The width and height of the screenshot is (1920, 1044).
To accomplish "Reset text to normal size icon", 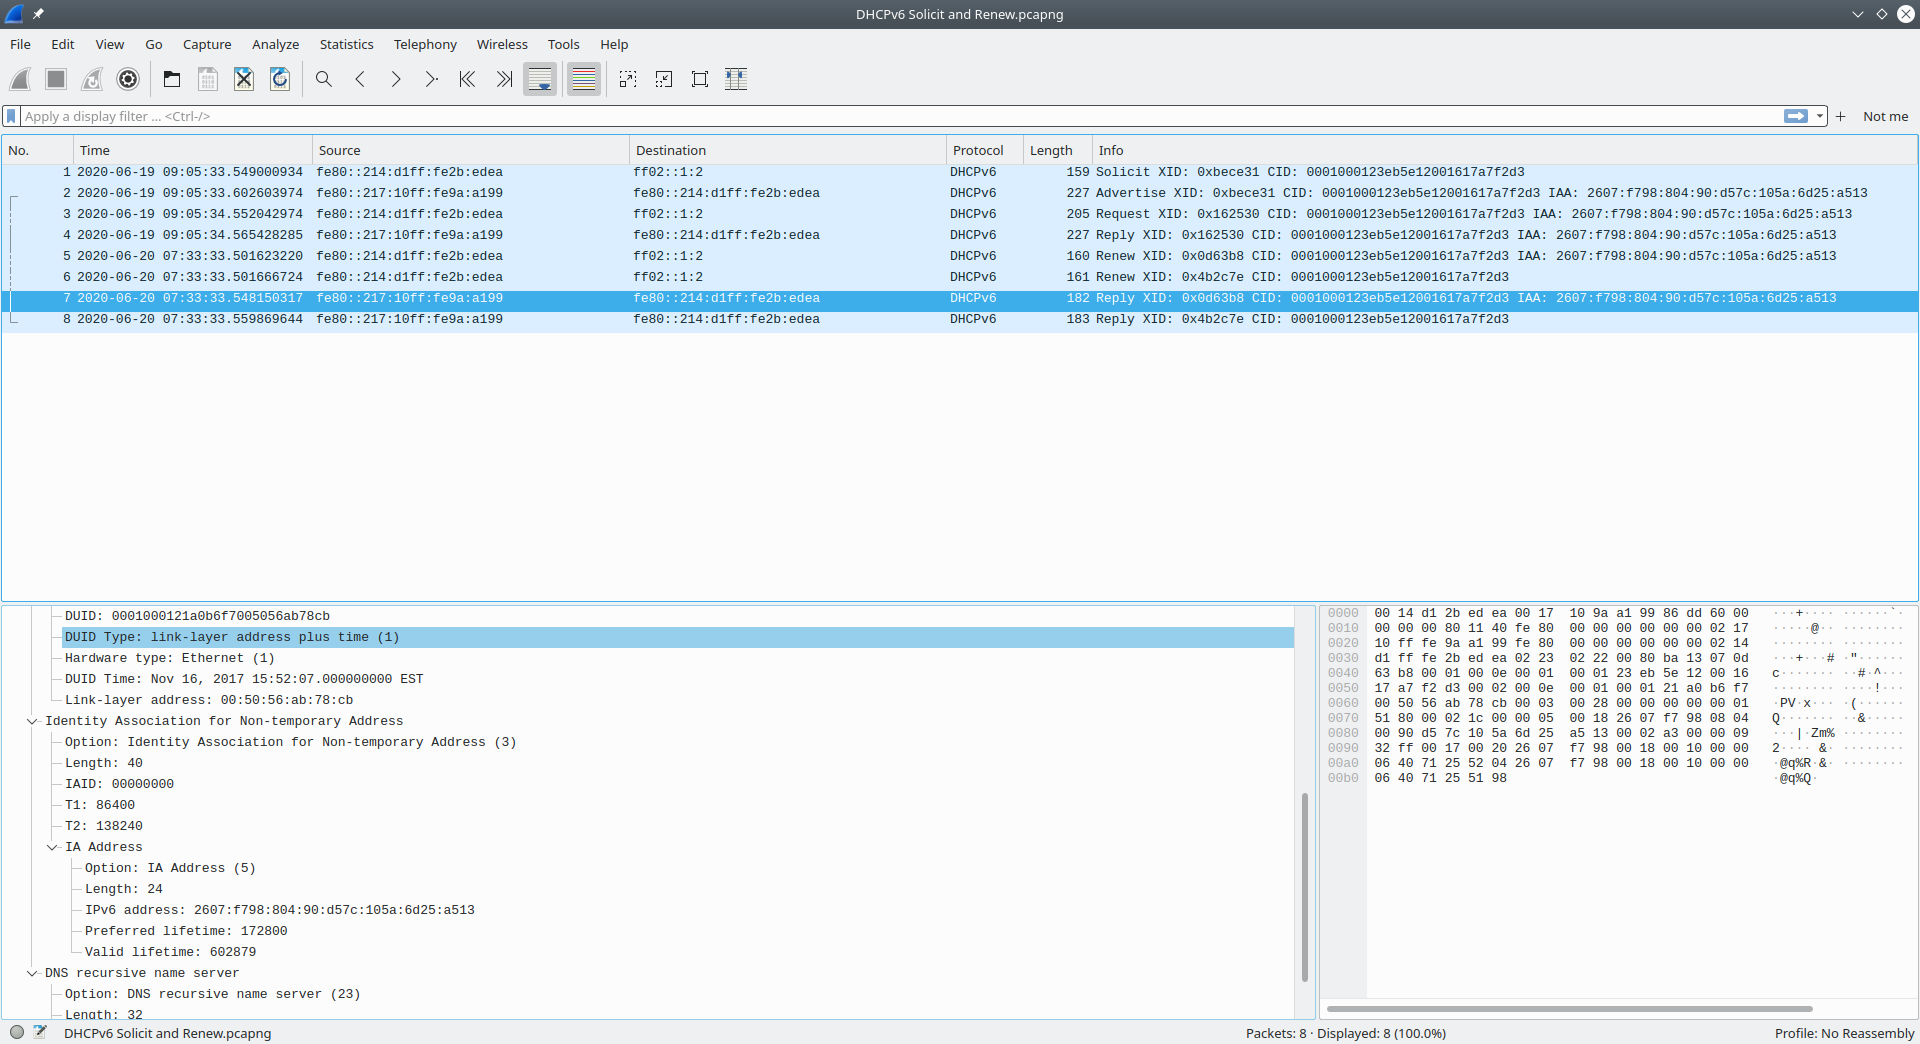I will click(700, 79).
